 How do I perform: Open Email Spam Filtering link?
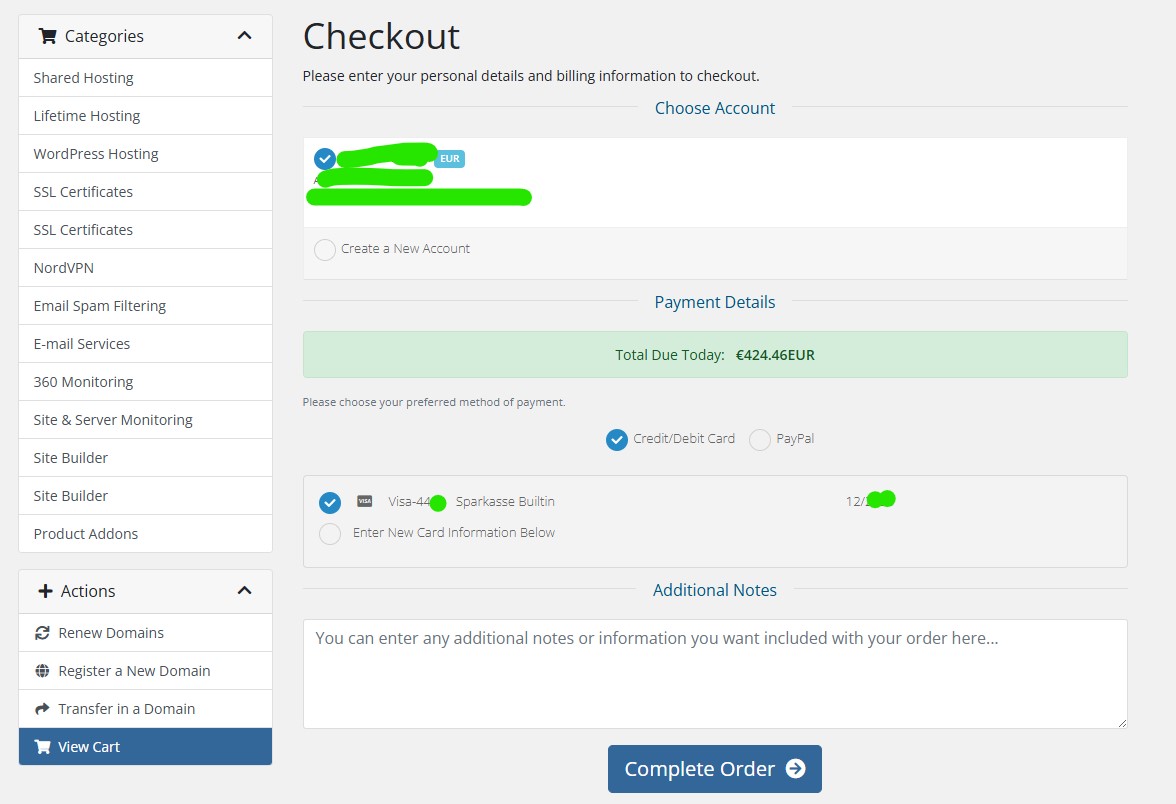pos(100,306)
